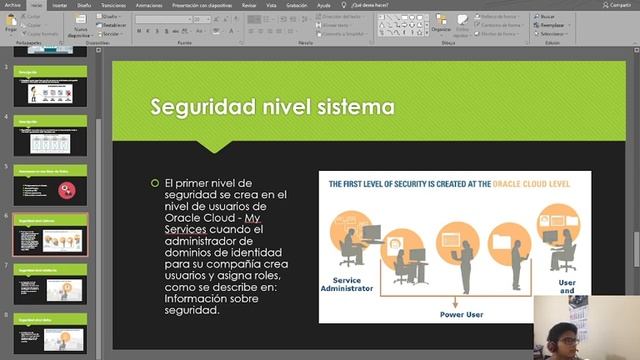Select slide 7 thumbnail

[x=50, y=284]
